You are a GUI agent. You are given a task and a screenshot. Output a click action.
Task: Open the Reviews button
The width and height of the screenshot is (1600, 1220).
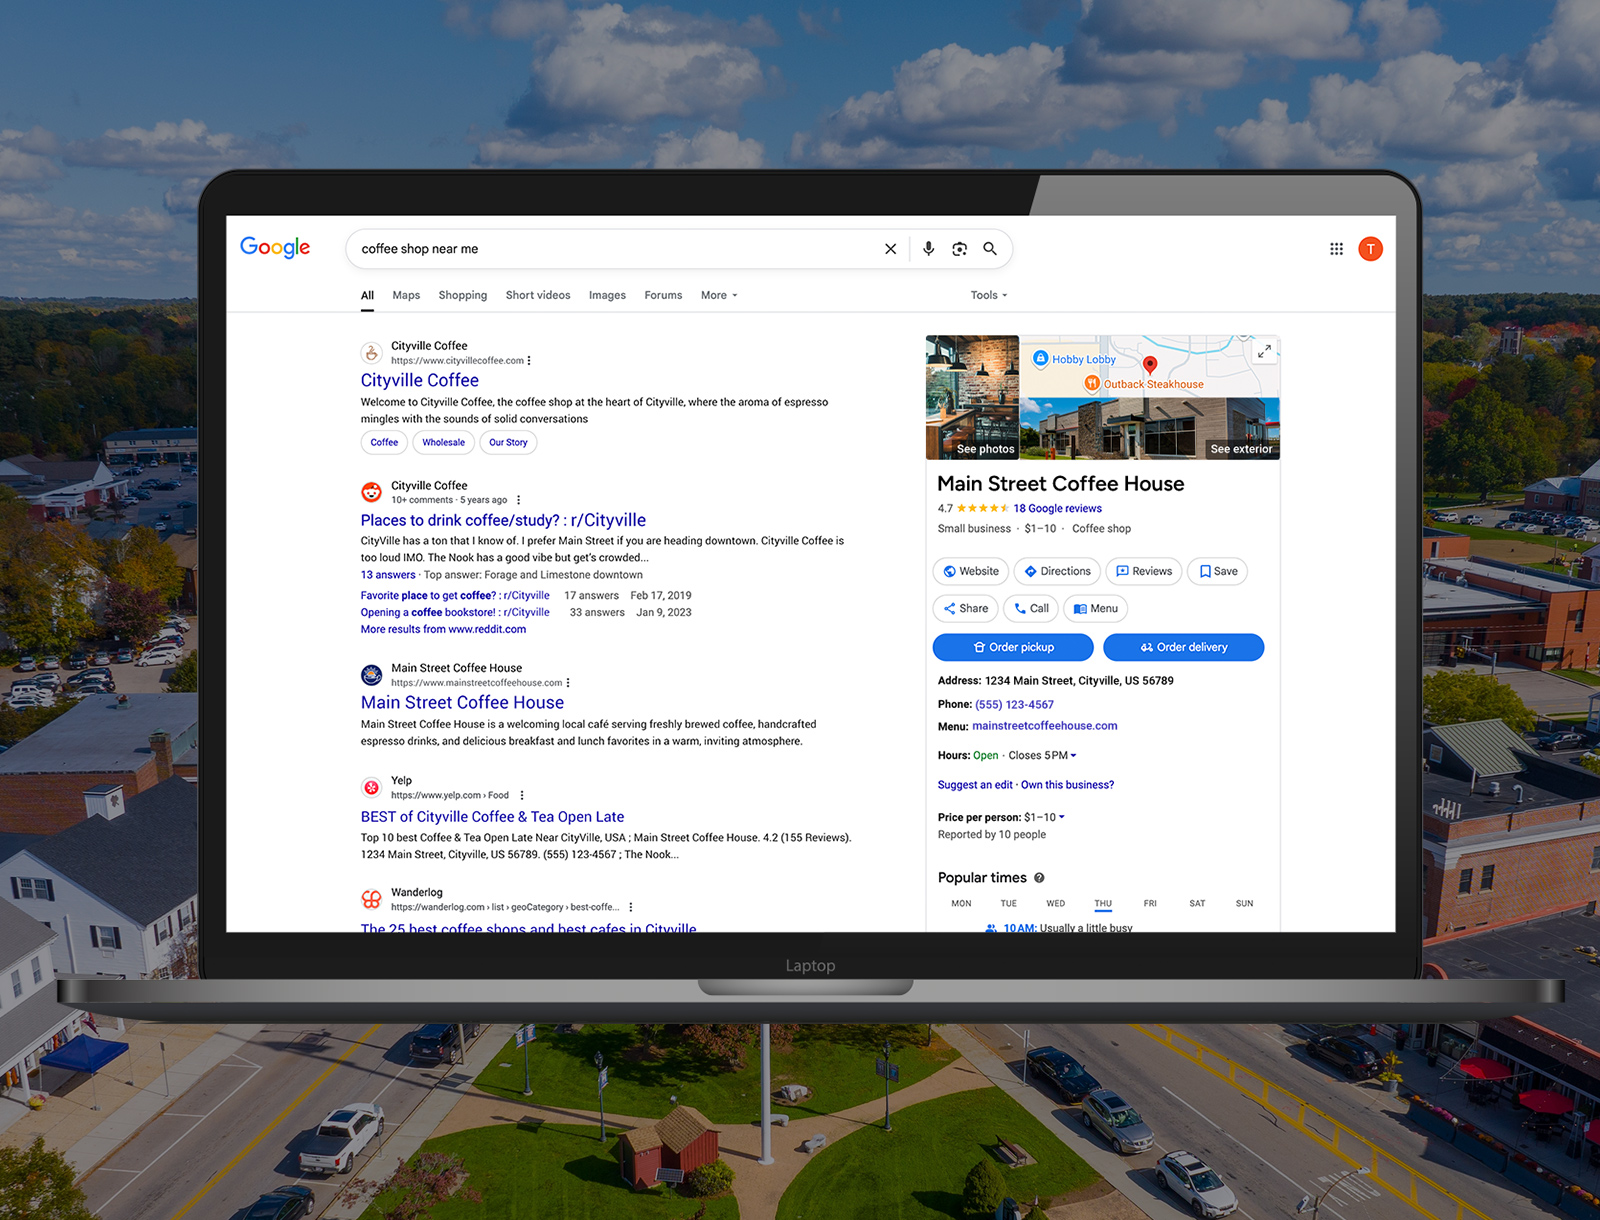tap(1144, 572)
